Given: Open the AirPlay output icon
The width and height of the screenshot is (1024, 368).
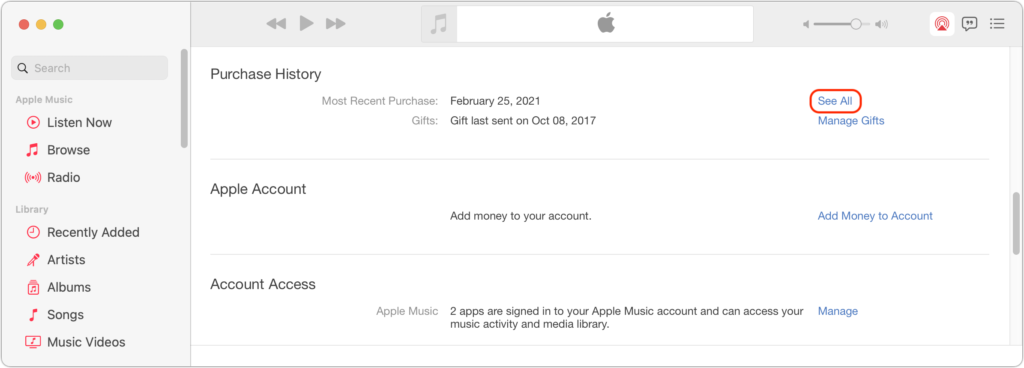Looking at the screenshot, I should 942,24.
